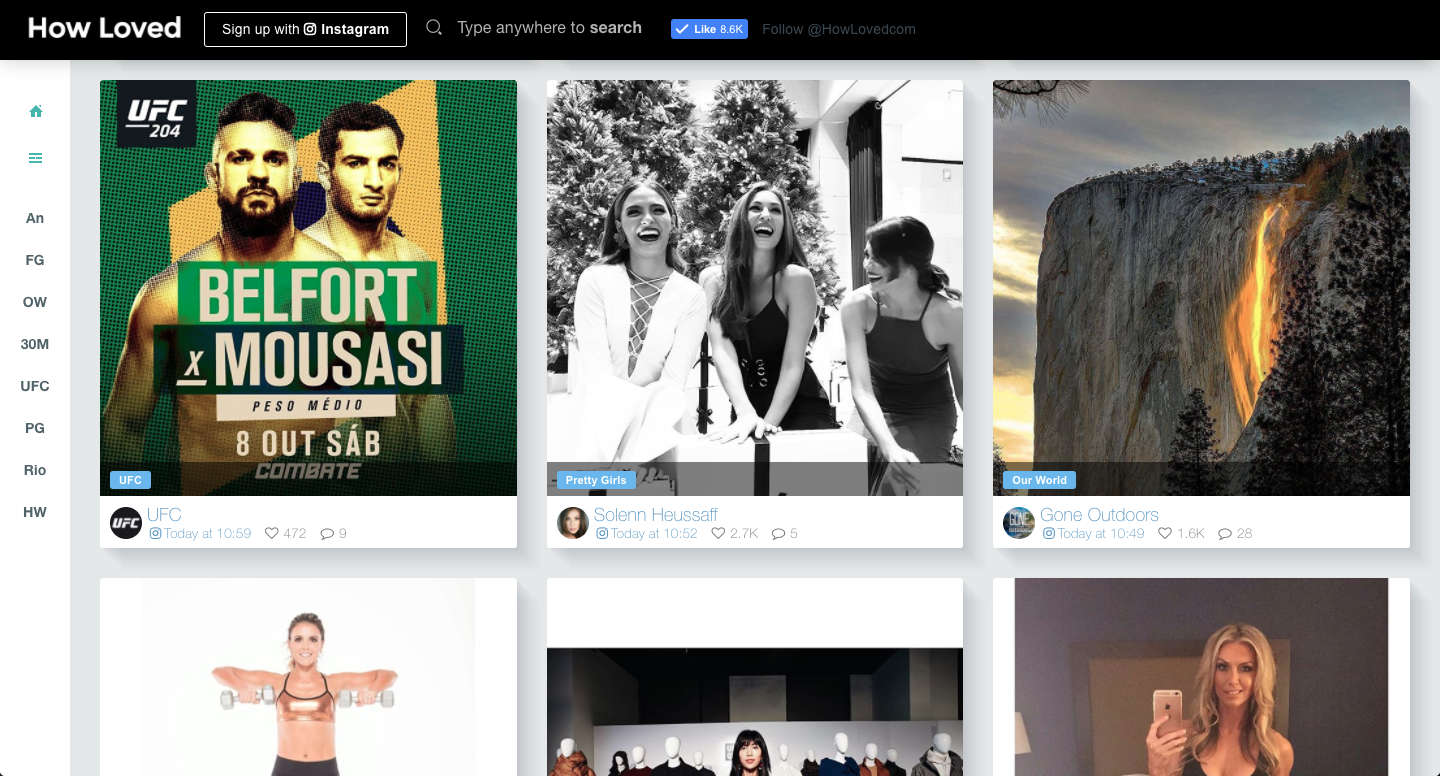Image resolution: width=1440 pixels, height=776 pixels.
Task: Open the firefall cliff sunset photo
Action: pyautogui.click(x=1201, y=288)
